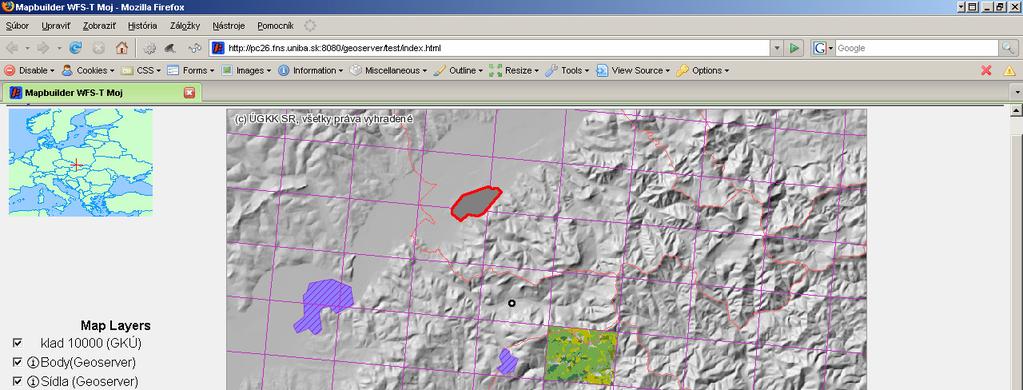Click the View Source toolbar button
Image resolution: width=1023 pixels, height=390 pixels.
632,70
